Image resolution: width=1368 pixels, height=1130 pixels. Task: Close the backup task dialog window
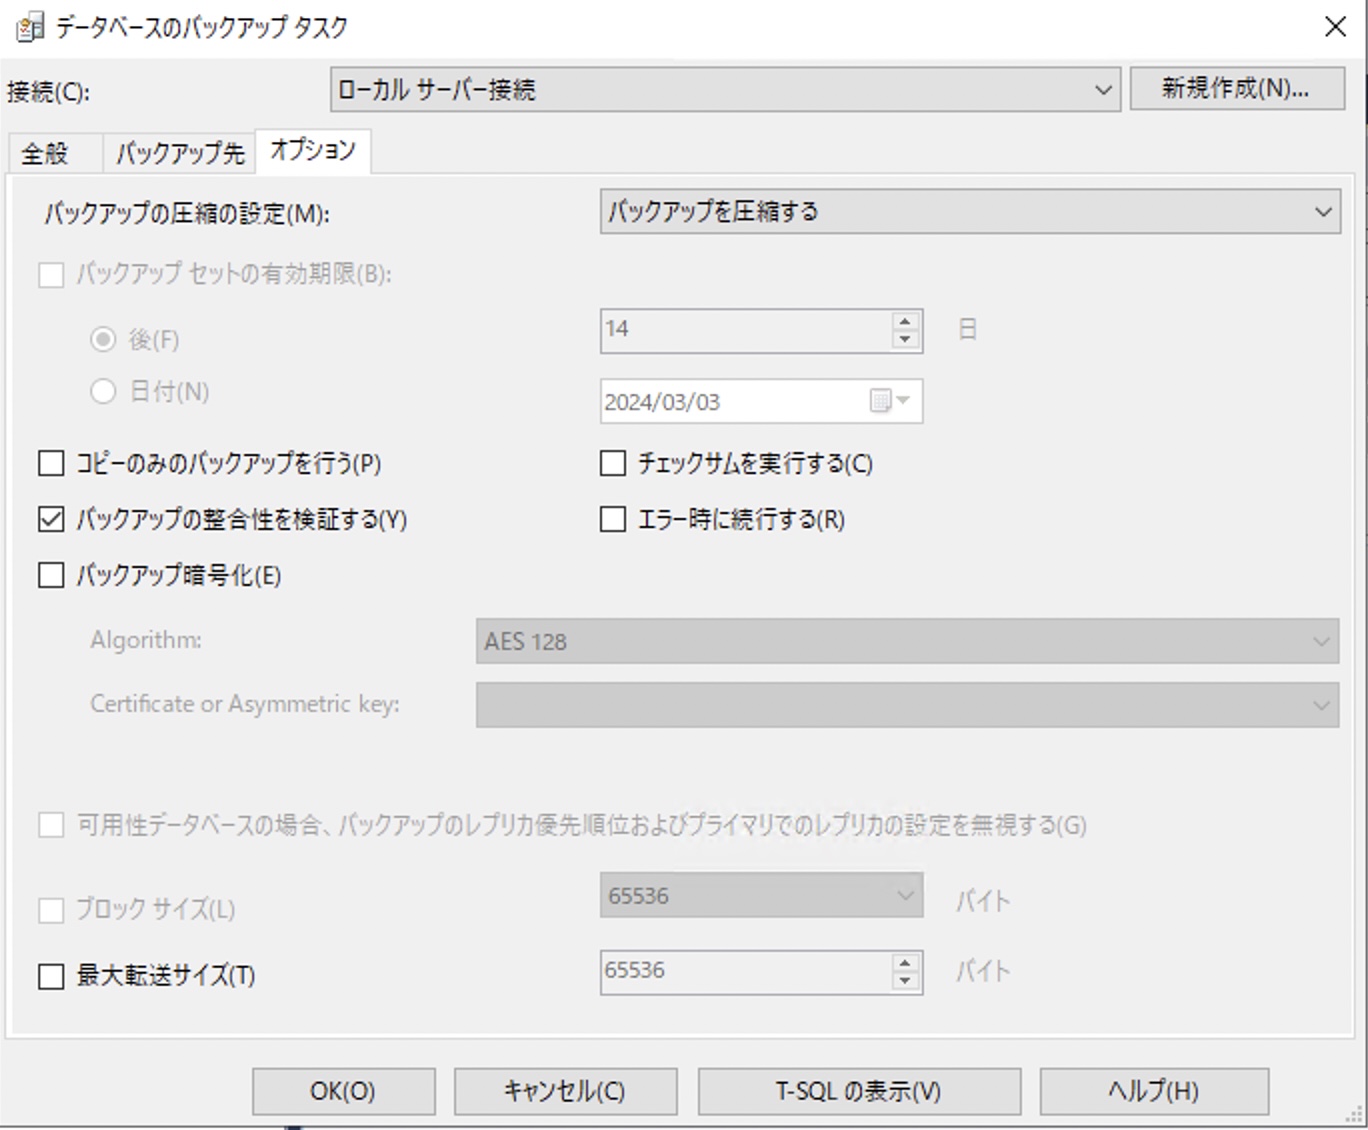click(1335, 27)
